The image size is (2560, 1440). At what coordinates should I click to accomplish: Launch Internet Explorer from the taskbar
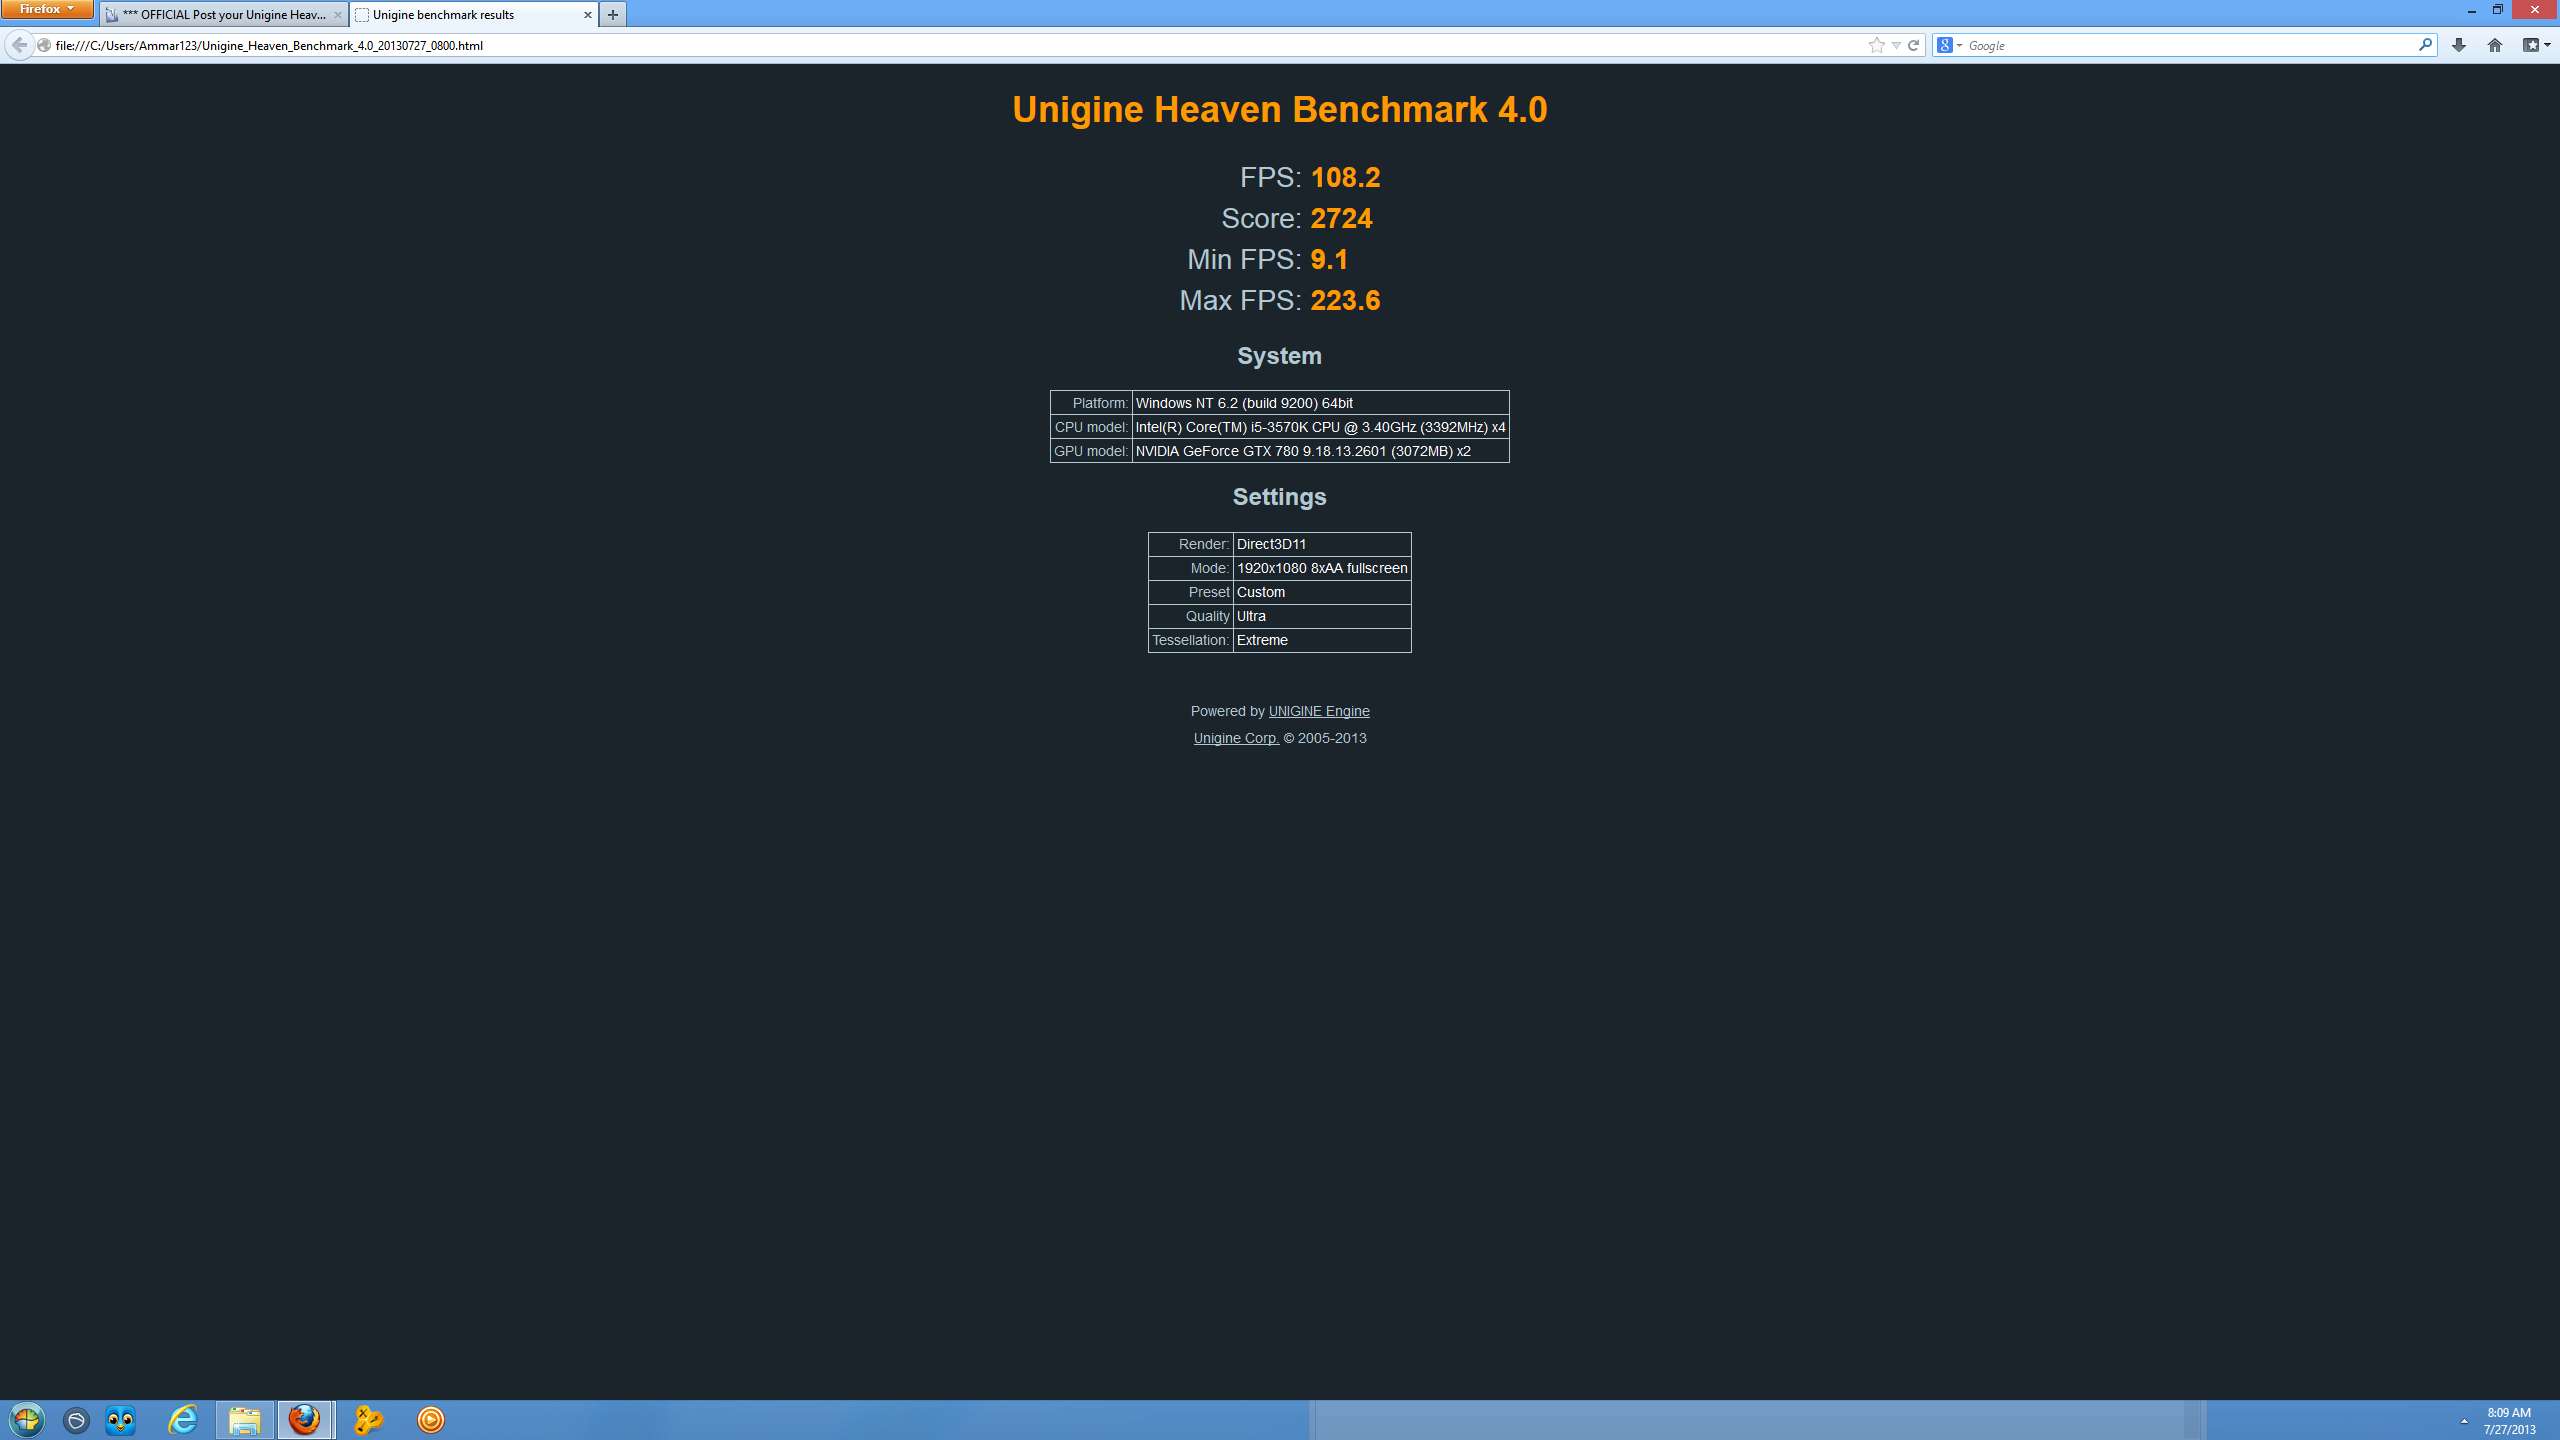[182, 1420]
